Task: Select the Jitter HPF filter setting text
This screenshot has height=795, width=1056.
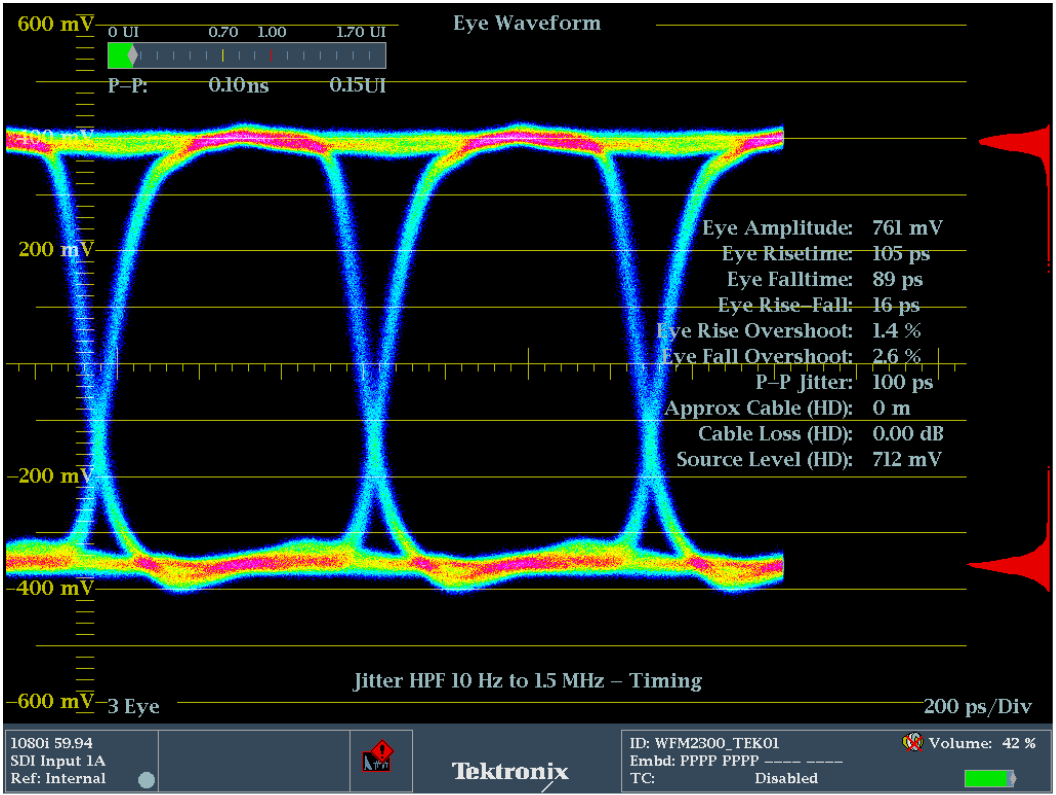Action: click(527, 681)
